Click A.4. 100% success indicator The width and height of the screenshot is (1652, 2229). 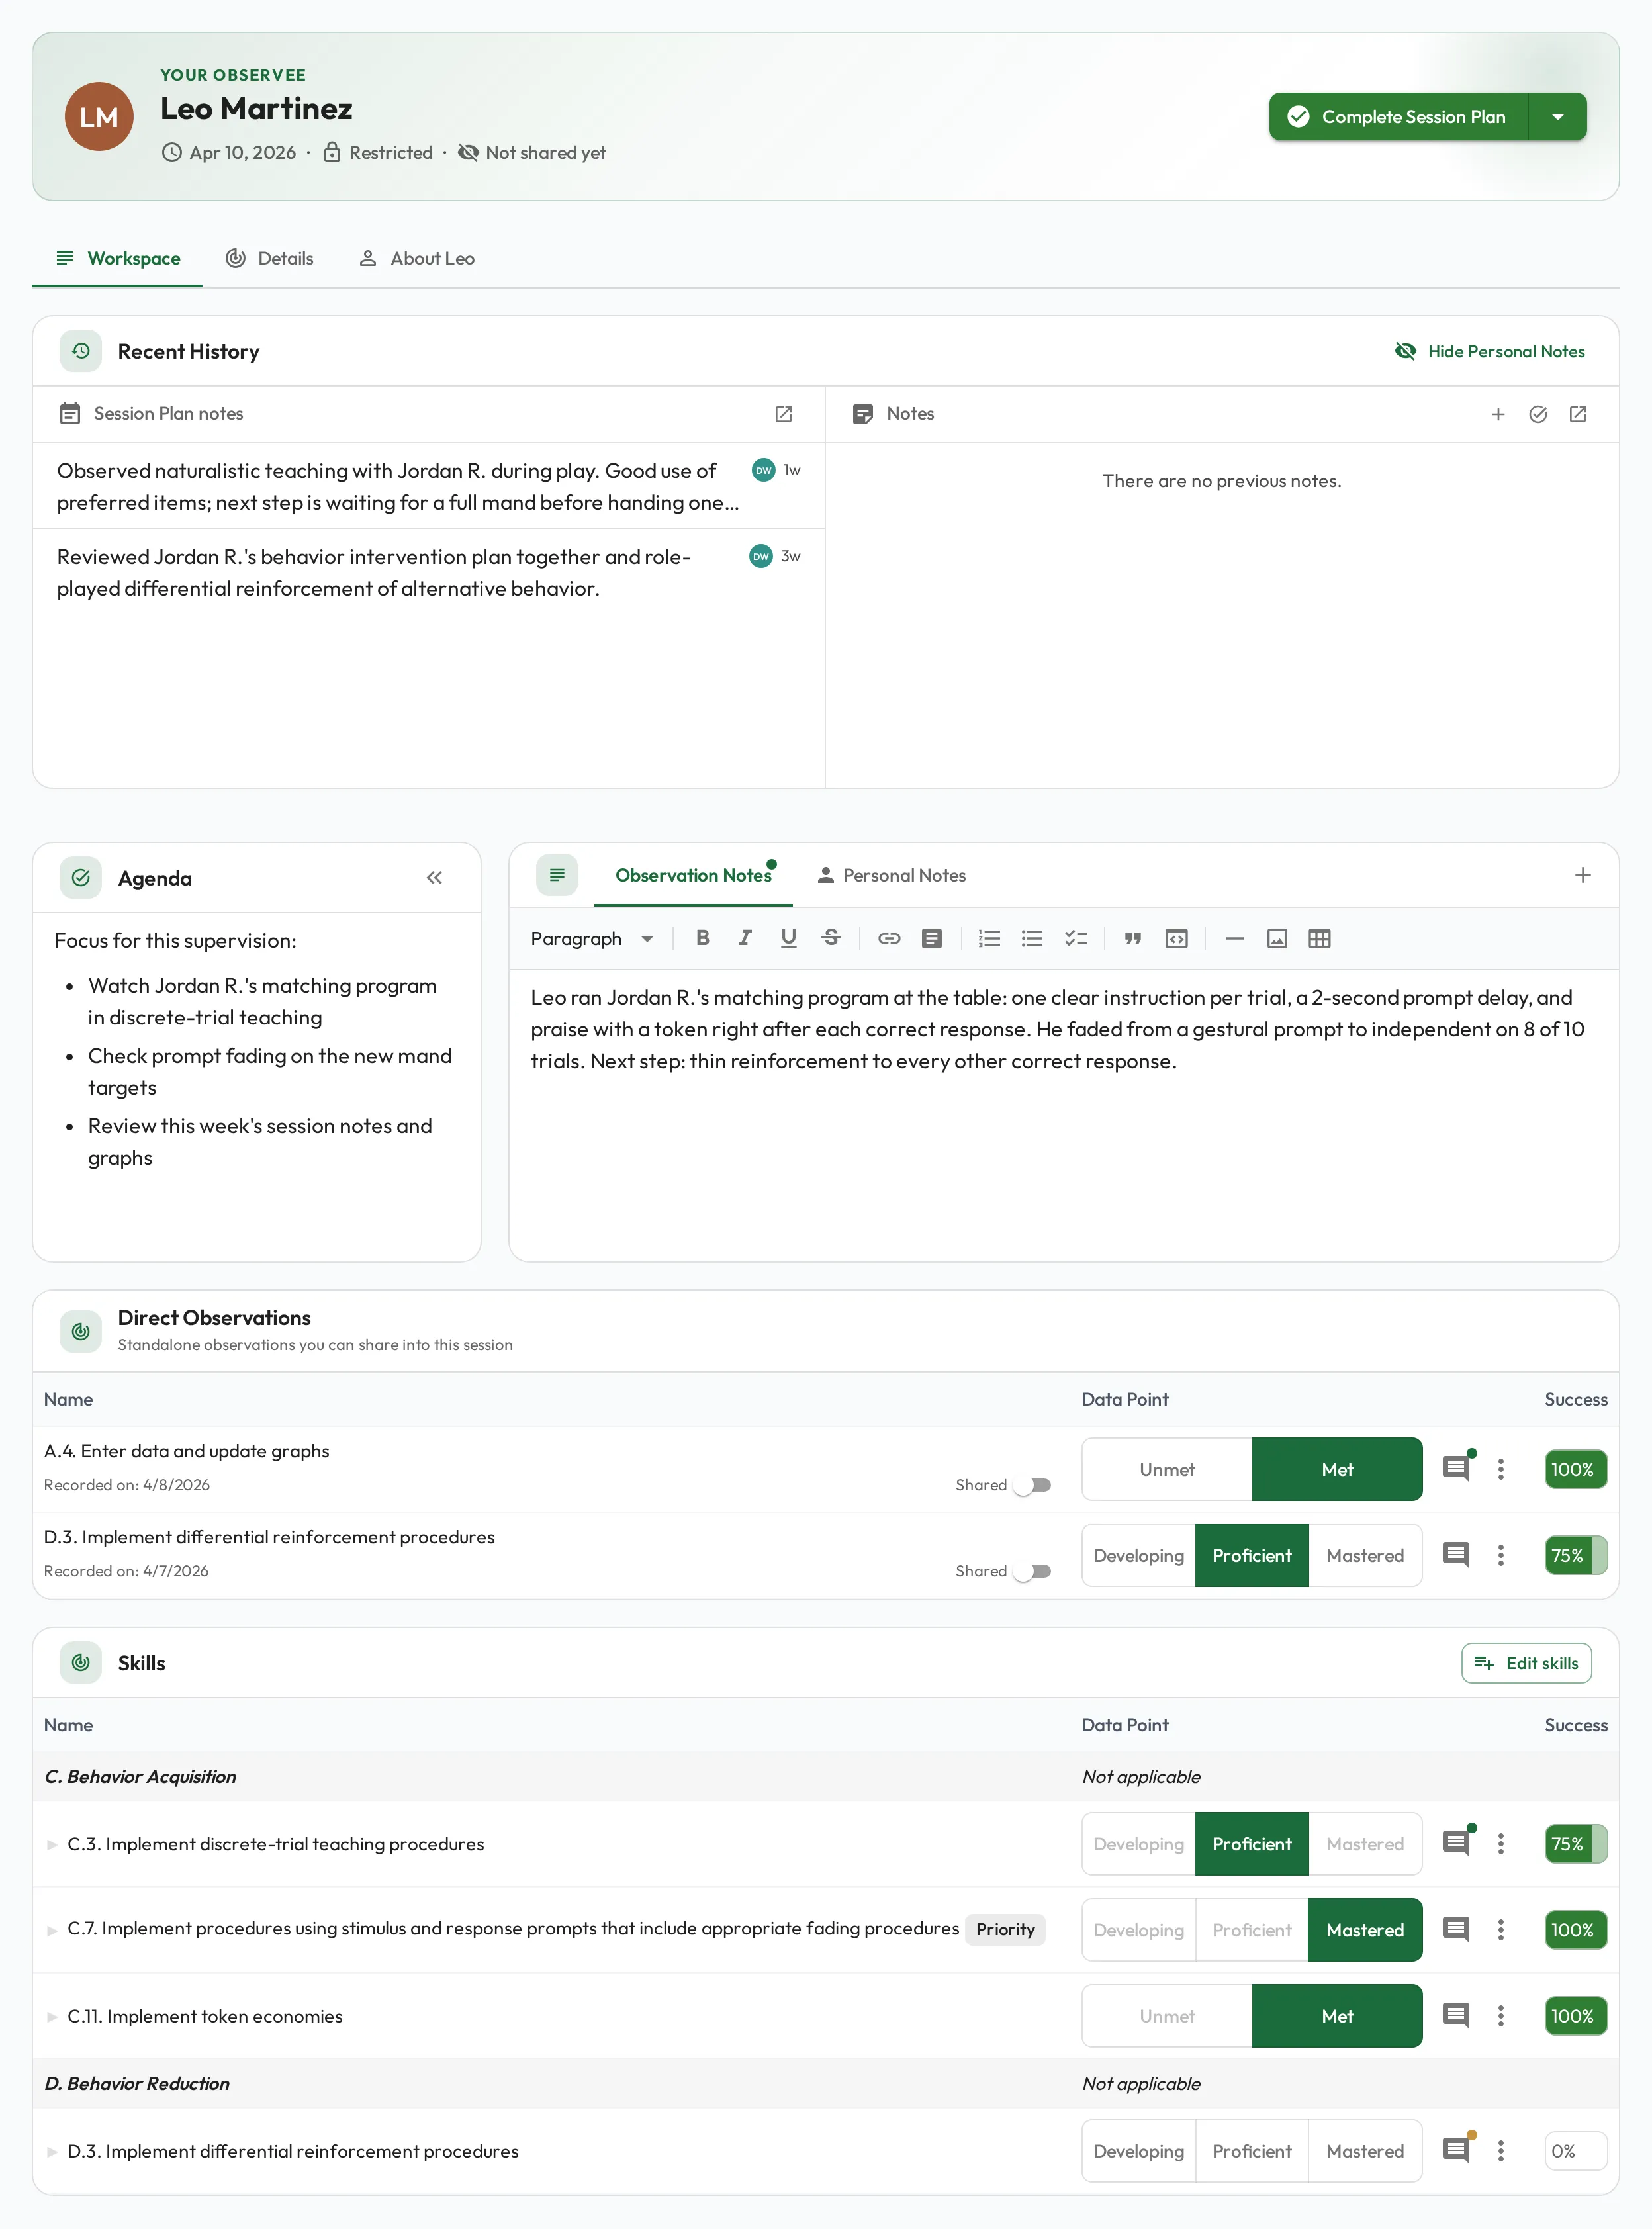[1575, 1469]
